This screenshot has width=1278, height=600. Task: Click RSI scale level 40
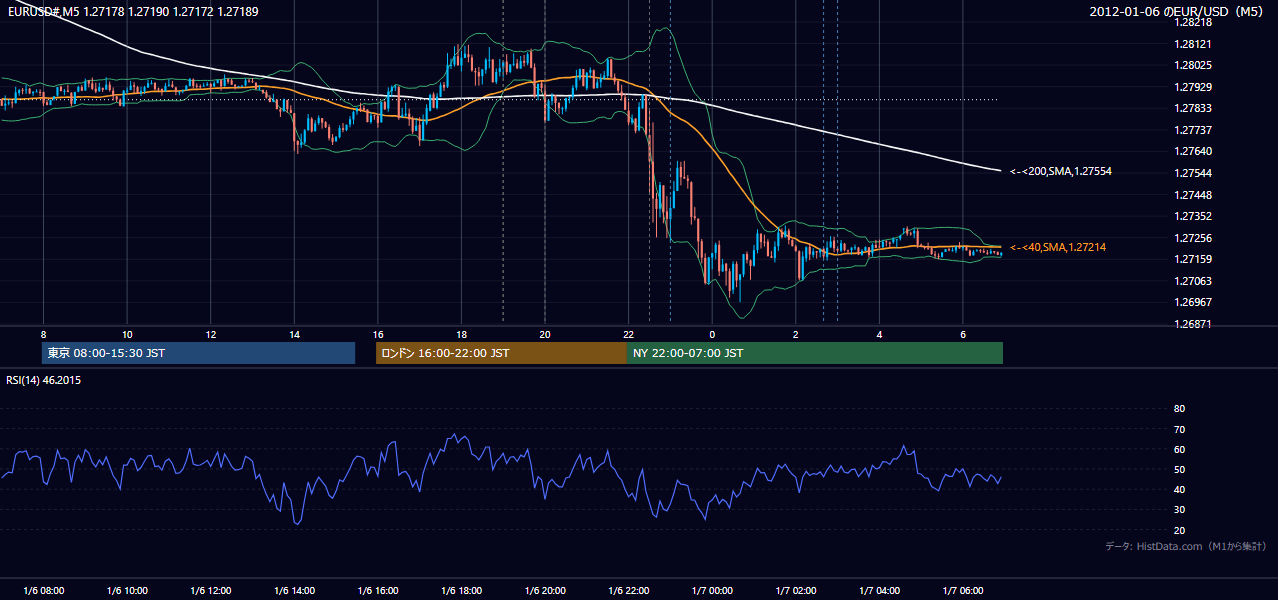point(1179,489)
